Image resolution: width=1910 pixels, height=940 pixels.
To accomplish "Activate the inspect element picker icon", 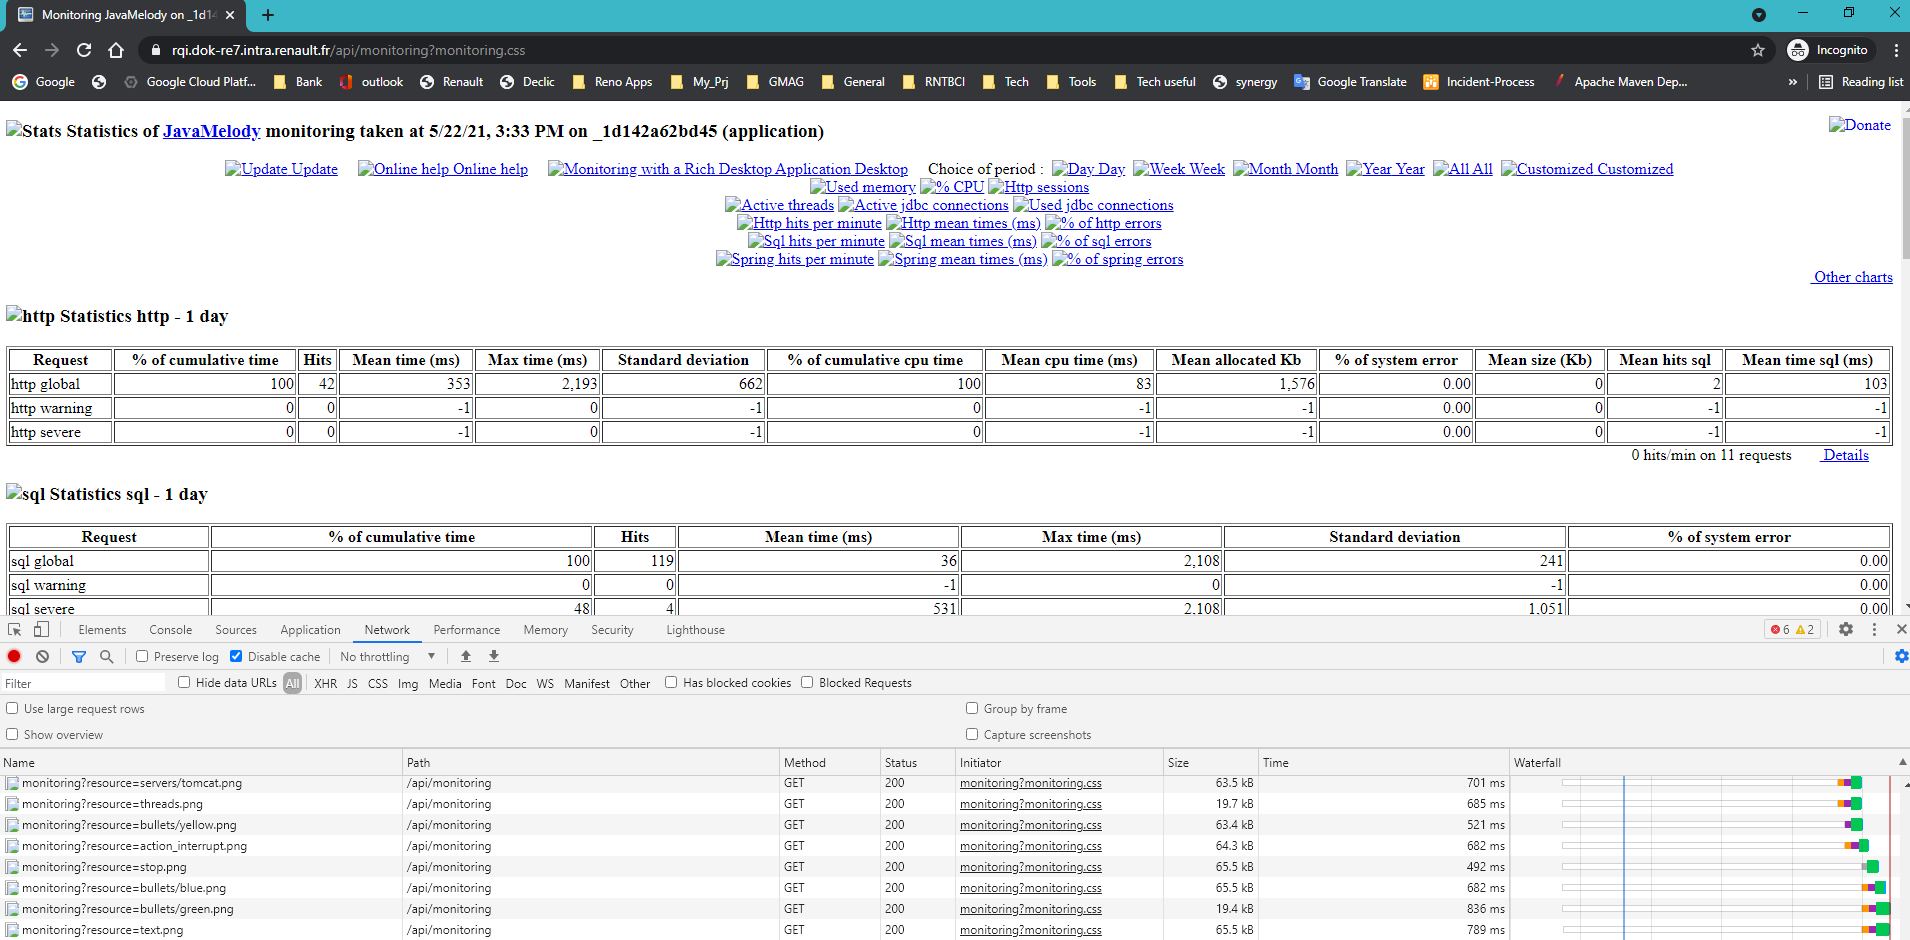I will pyautogui.click(x=15, y=630).
